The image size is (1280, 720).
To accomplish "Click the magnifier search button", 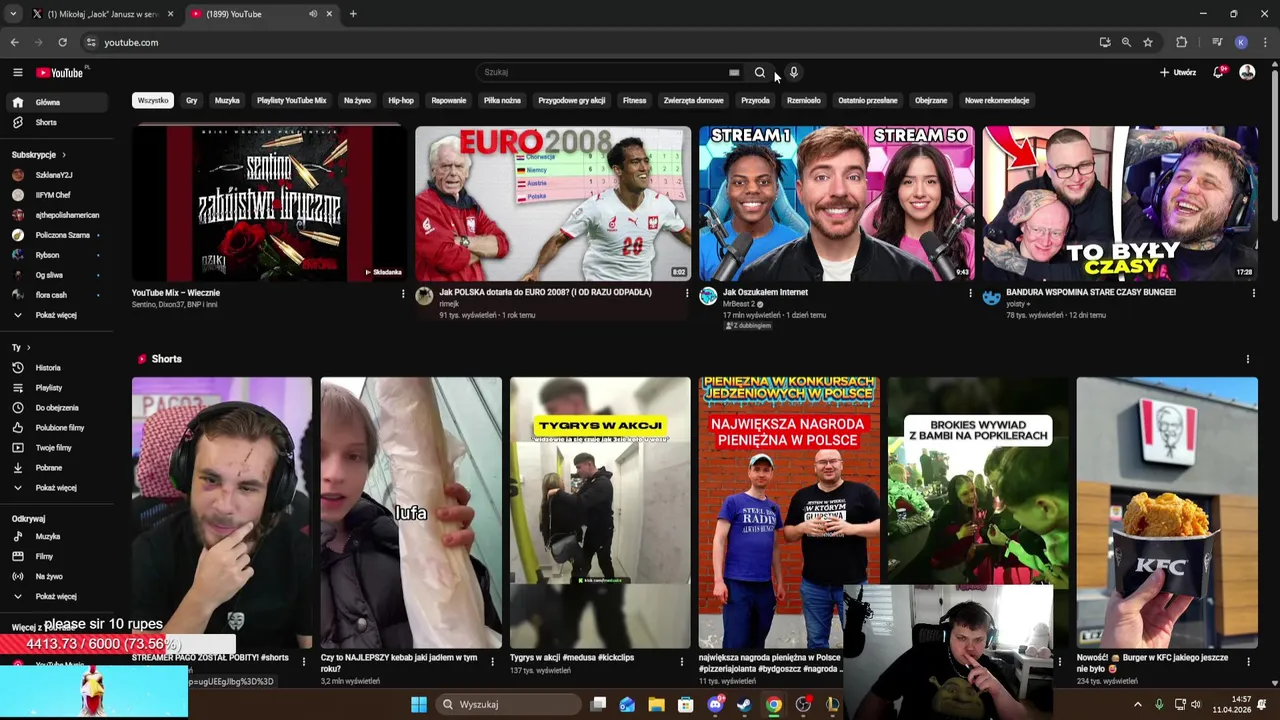I will pos(760,72).
